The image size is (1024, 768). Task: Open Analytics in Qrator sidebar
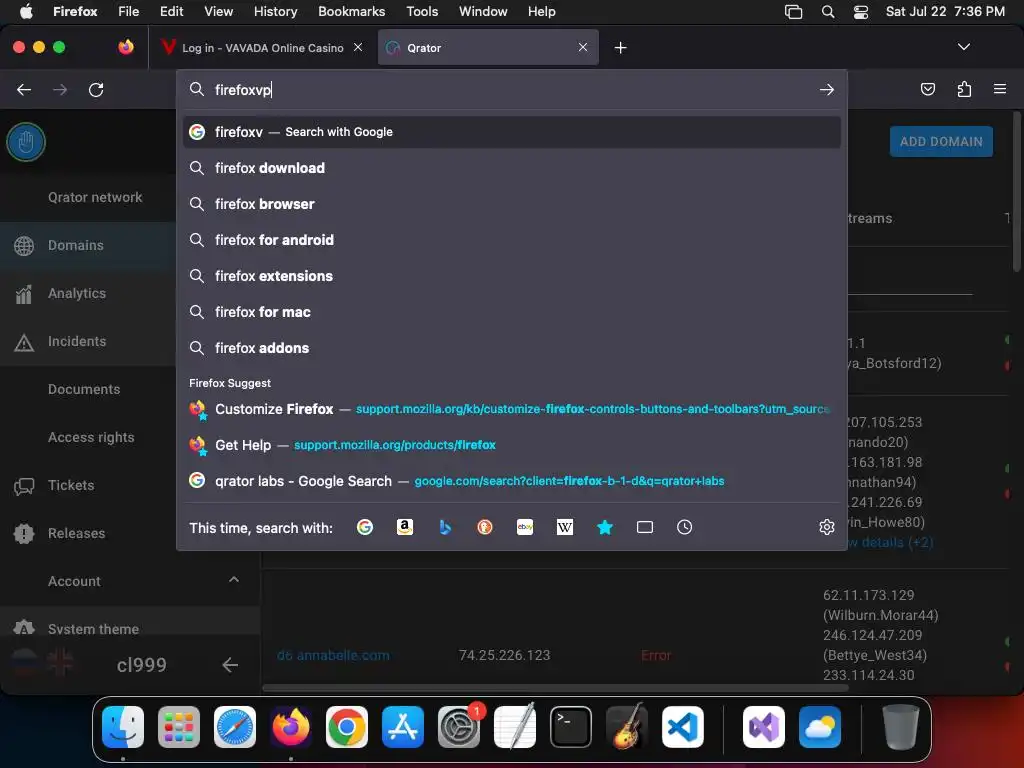(x=88, y=293)
